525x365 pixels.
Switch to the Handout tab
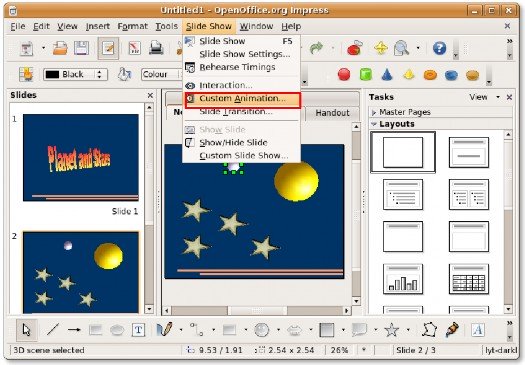(x=332, y=113)
